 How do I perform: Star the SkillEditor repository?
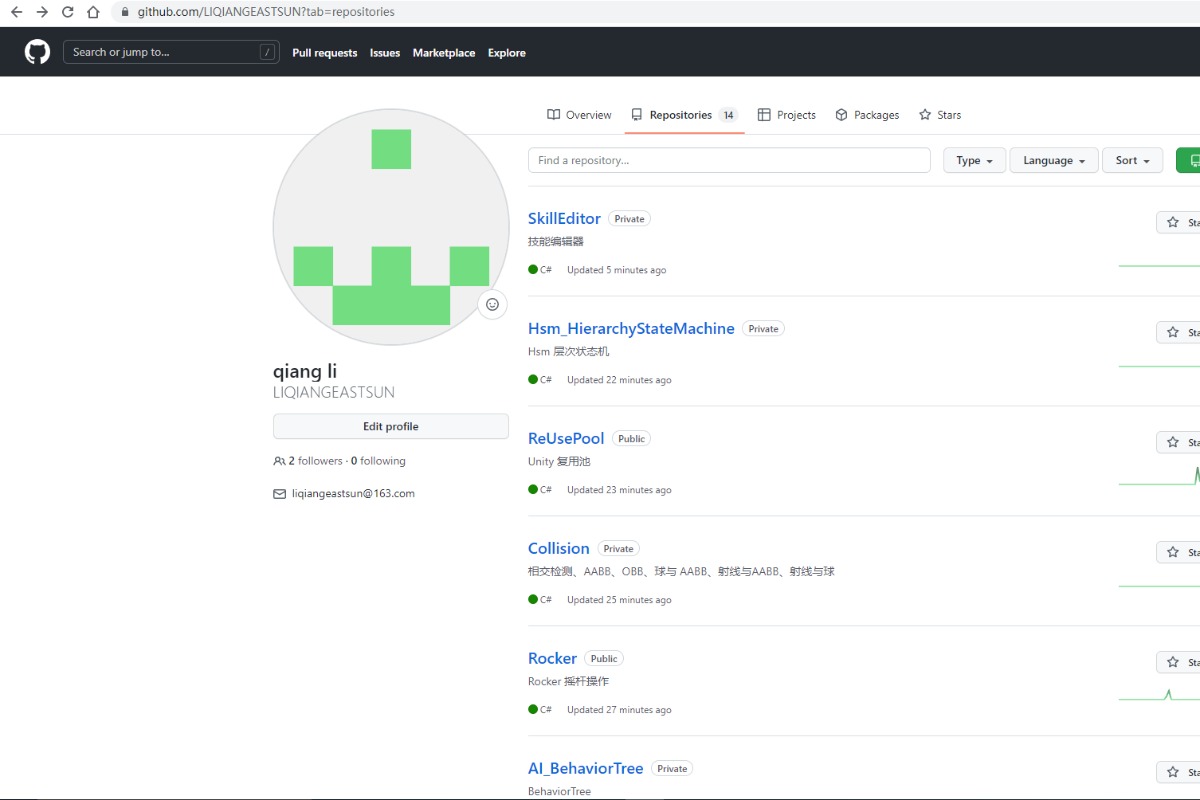tap(1178, 222)
